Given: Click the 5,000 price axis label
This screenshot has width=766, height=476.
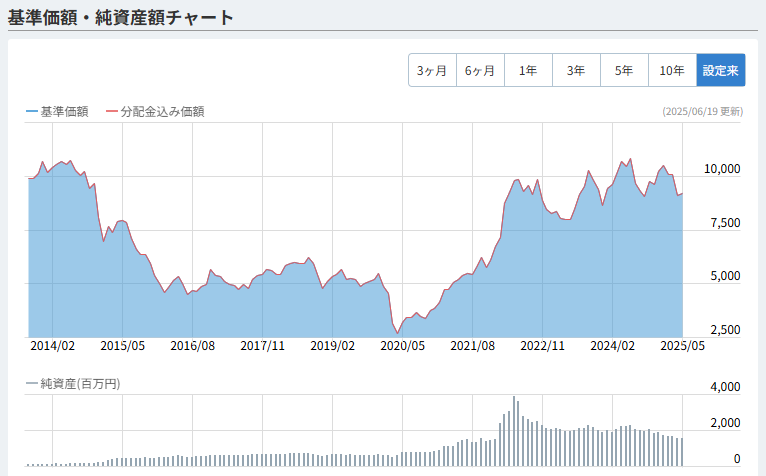Looking at the screenshot, I should (725, 276).
